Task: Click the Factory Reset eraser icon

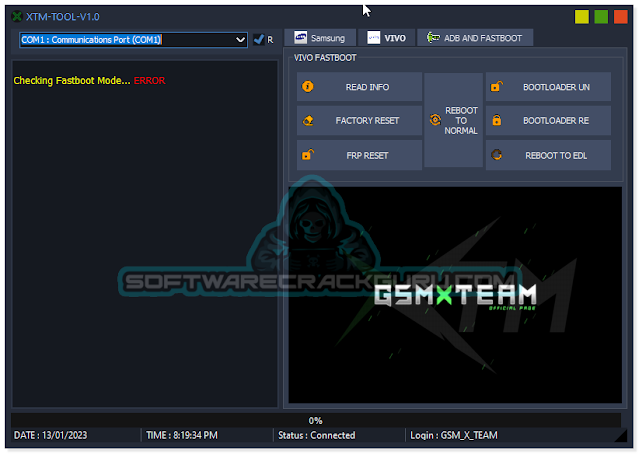Action: click(x=308, y=121)
